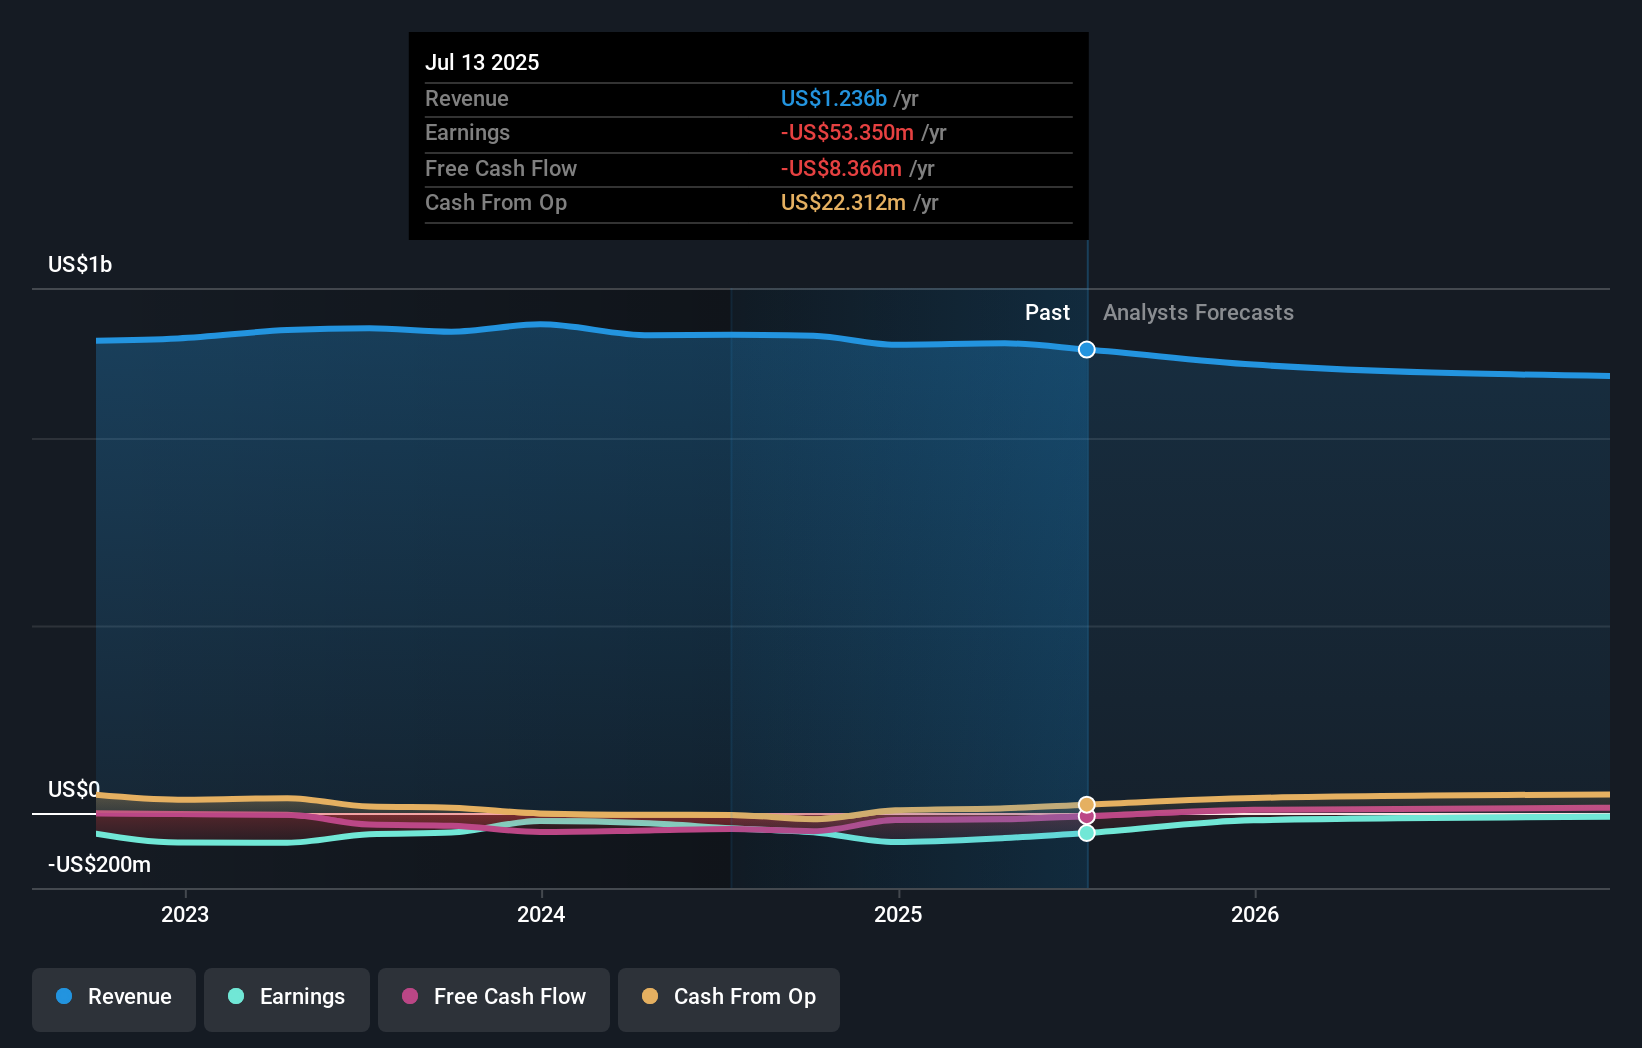This screenshot has height=1048, width=1642.
Task: Select the teal Earnings marker on chart
Action: 1087,833
